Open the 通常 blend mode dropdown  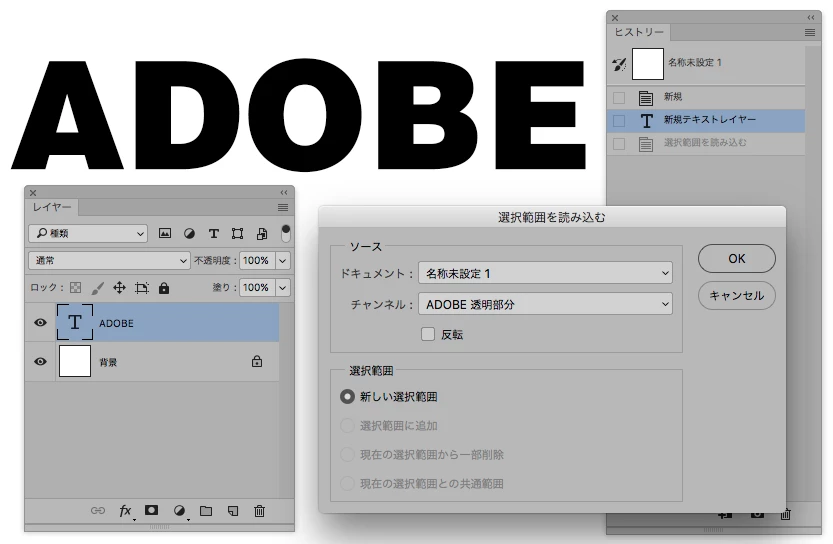109,260
